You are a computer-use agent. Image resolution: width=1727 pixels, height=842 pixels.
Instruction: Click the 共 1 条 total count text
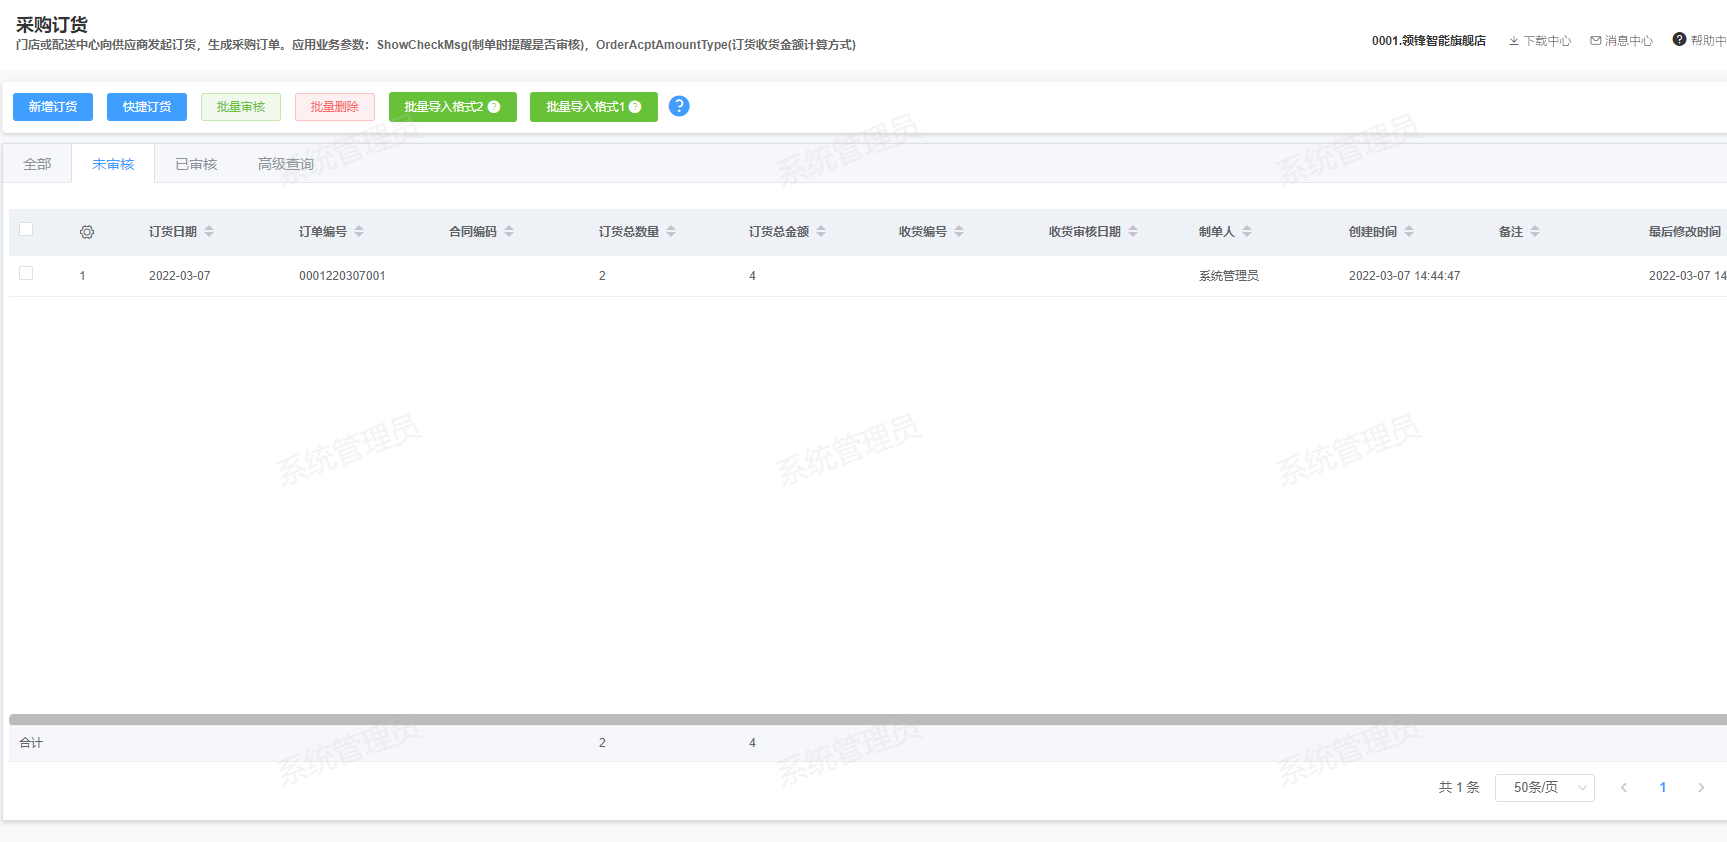[1459, 788]
